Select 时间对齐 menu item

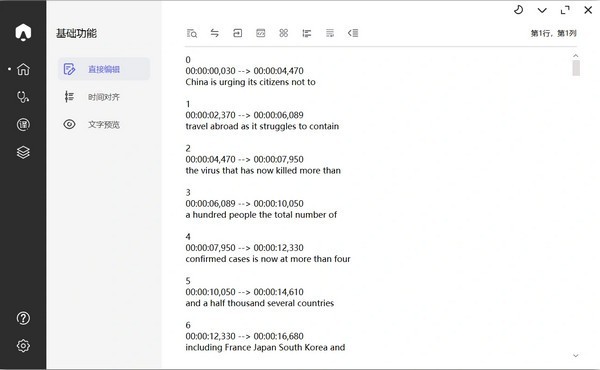104,97
